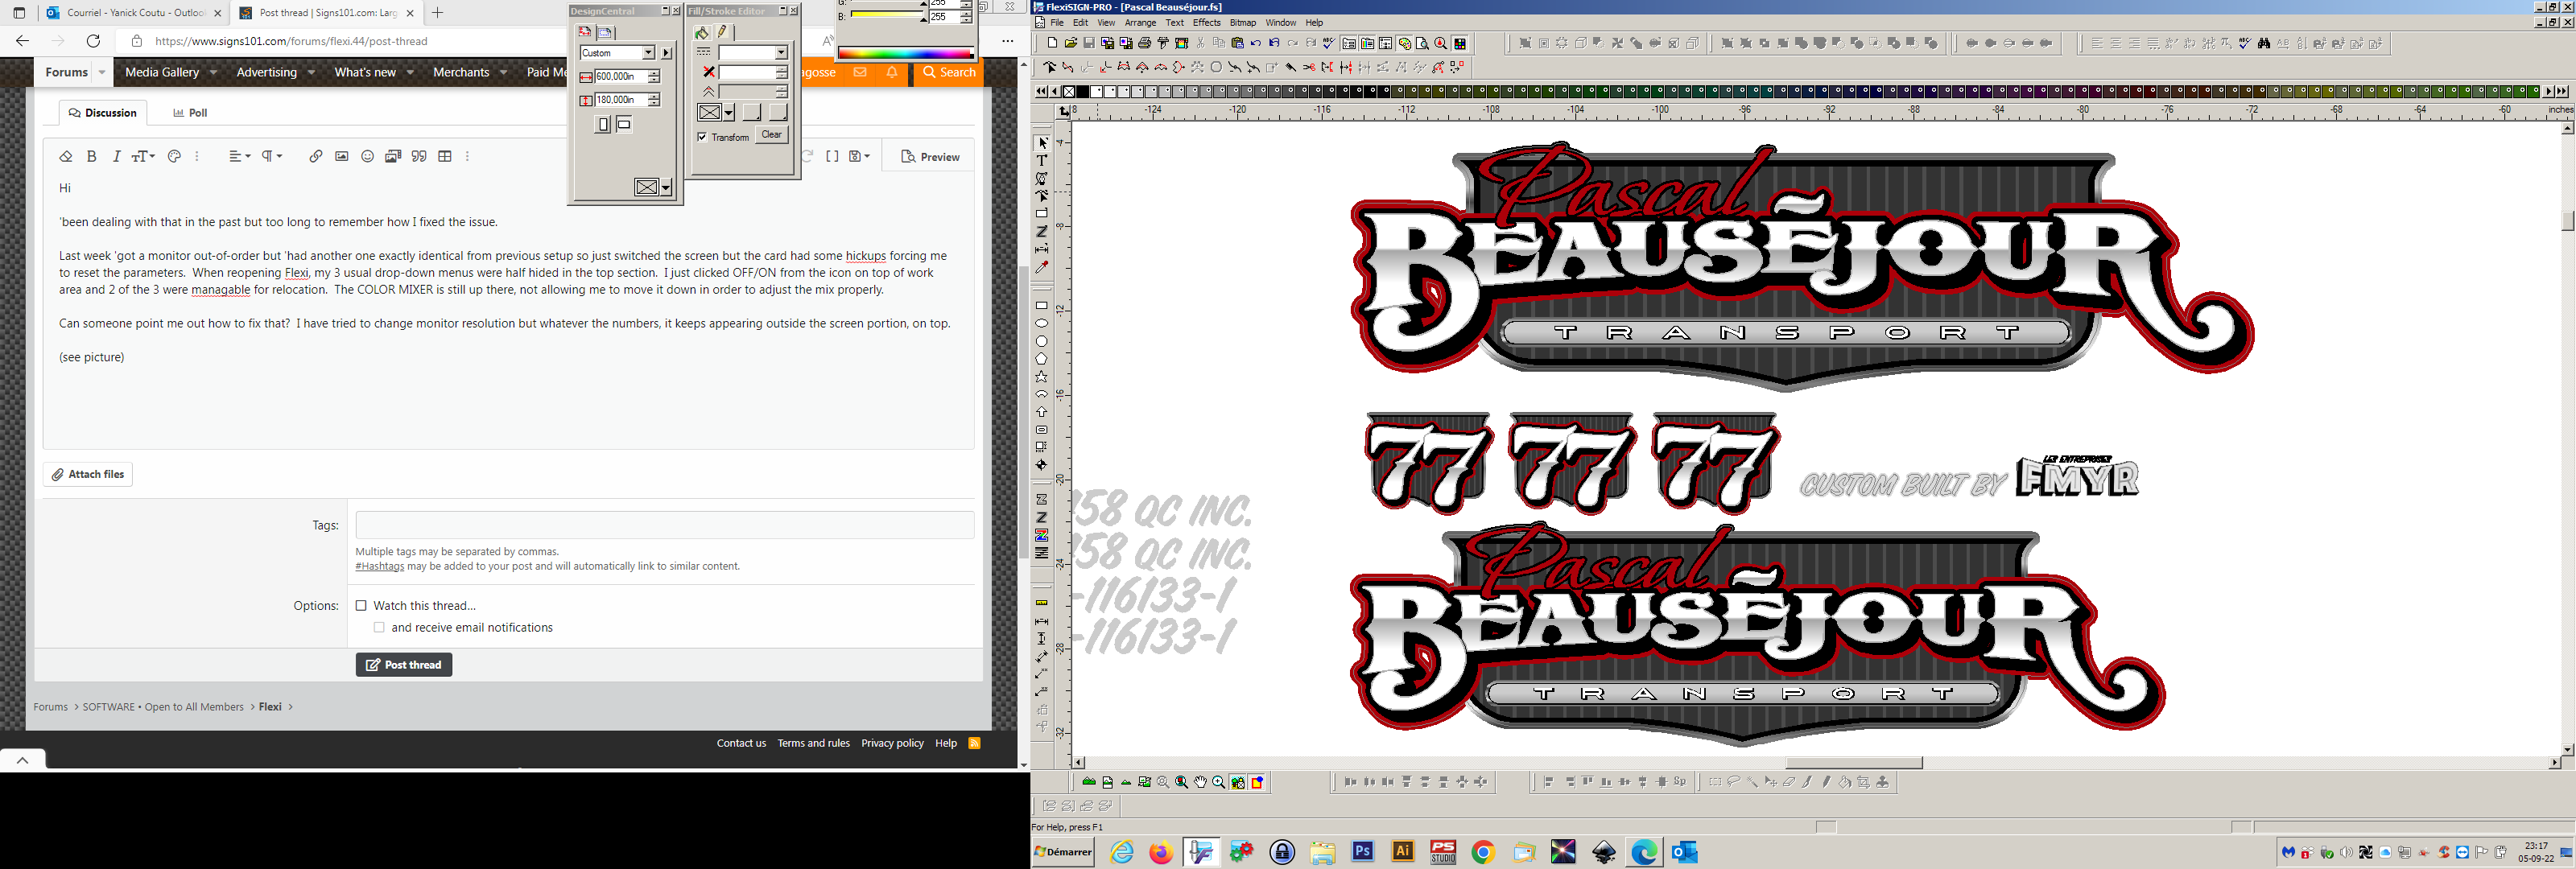
Task: Click Clear button in Fill/Stroke Editor
Action: (x=771, y=135)
